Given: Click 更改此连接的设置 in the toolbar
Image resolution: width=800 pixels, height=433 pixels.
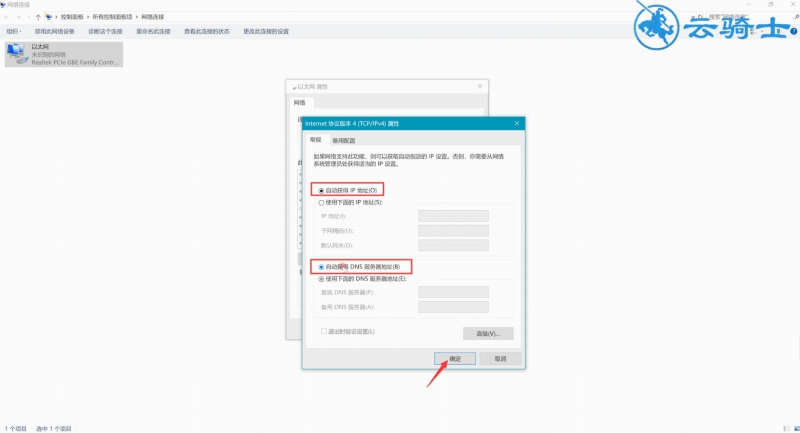Looking at the screenshot, I should tap(266, 31).
